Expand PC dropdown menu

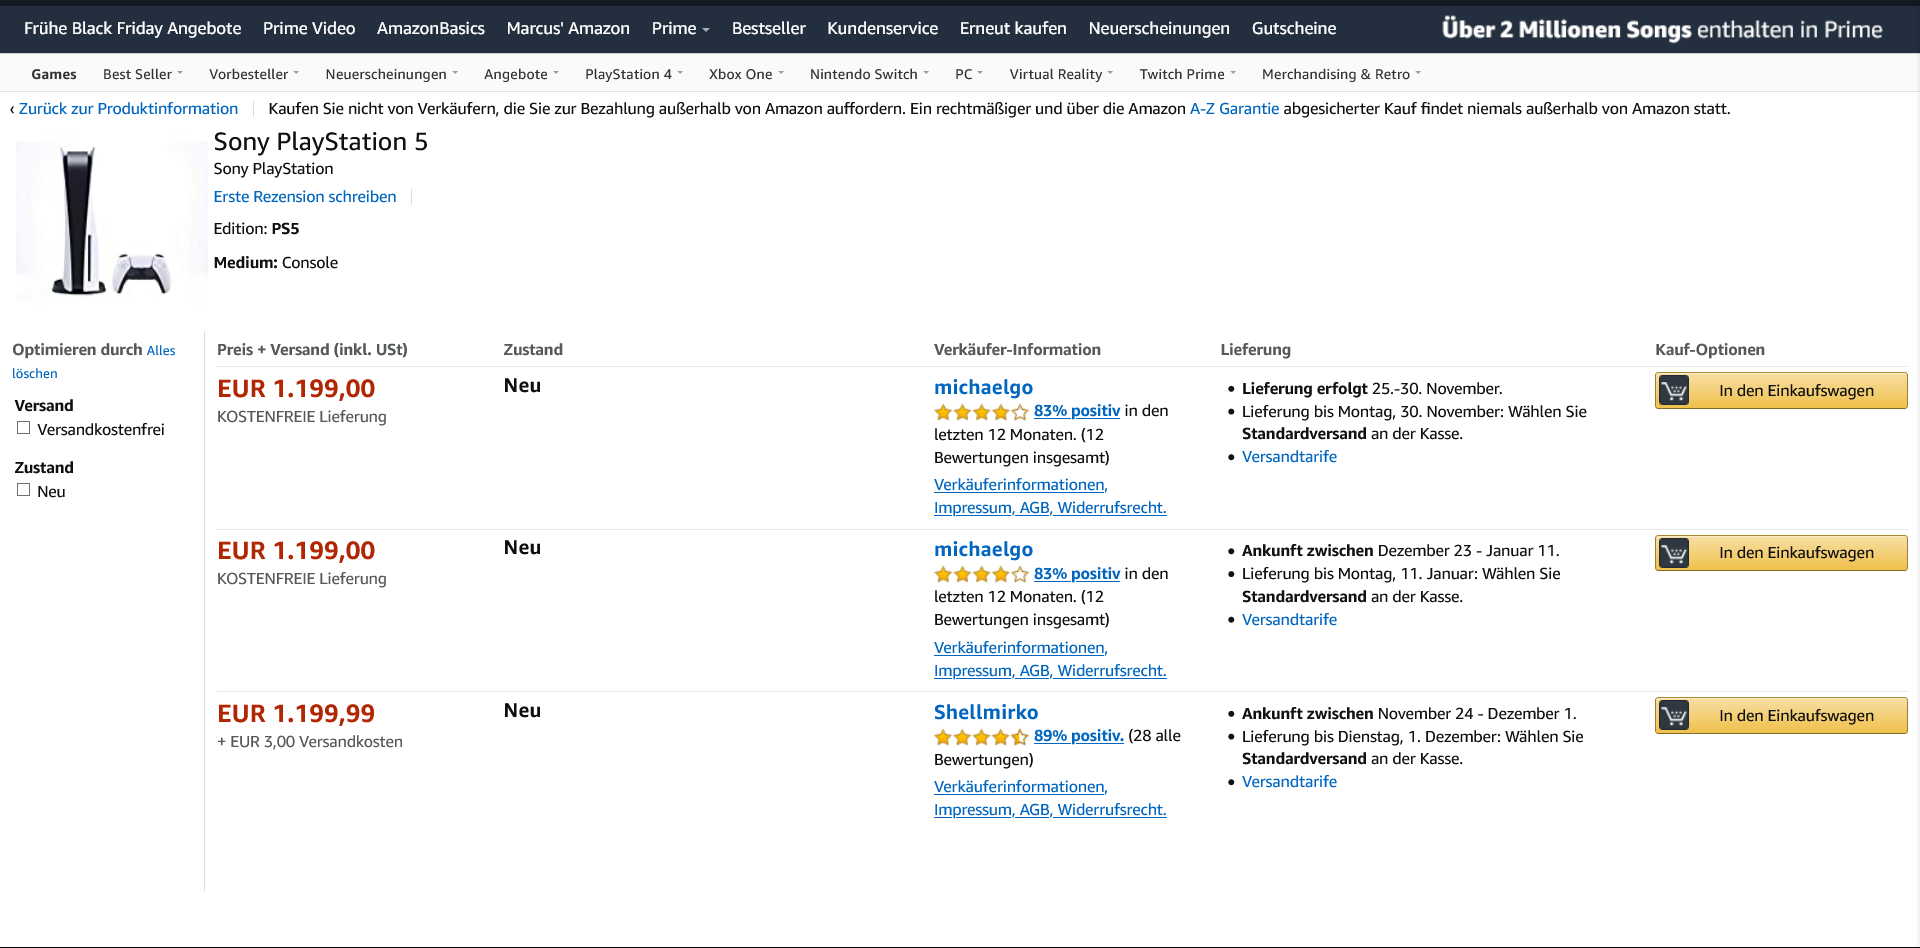[x=969, y=74]
